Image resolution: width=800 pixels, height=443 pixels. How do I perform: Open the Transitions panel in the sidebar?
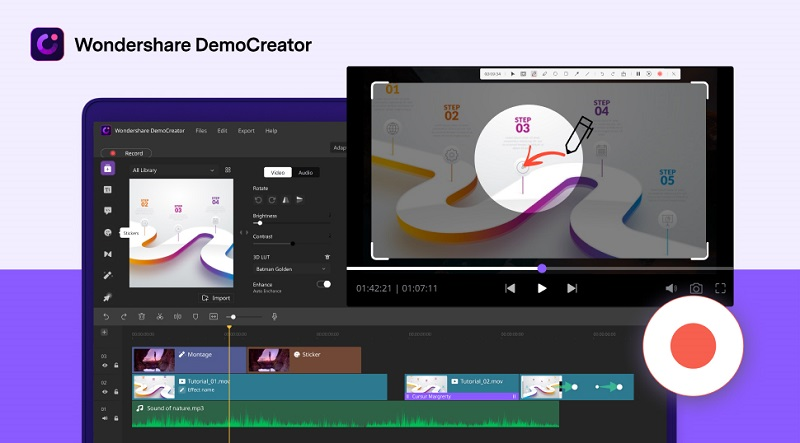[x=108, y=254]
